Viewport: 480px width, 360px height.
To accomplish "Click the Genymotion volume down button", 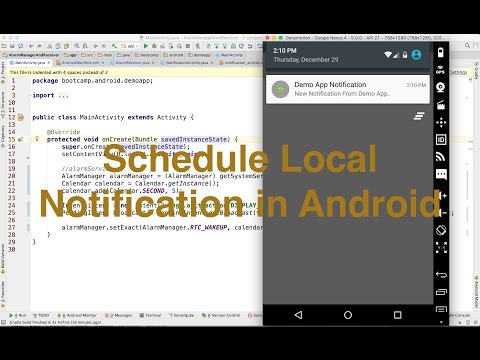I will 443,212.
